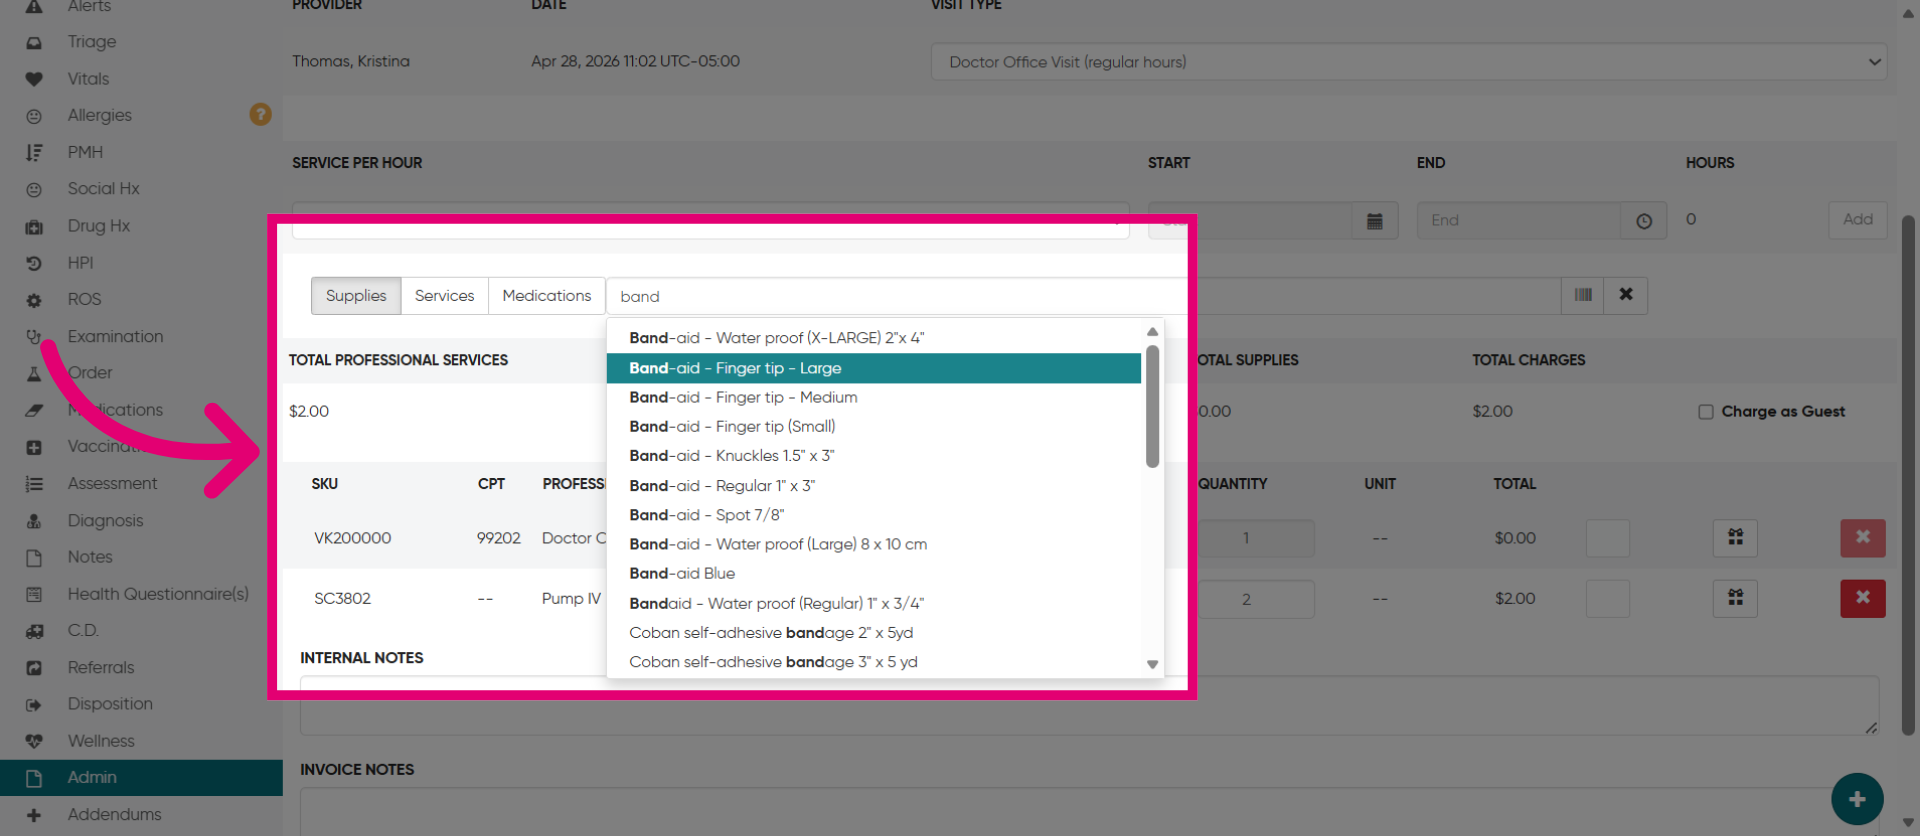The image size is (1920, 836).
Task: Select Band-aid Finger tip Medium
Action: pos(874,397)
